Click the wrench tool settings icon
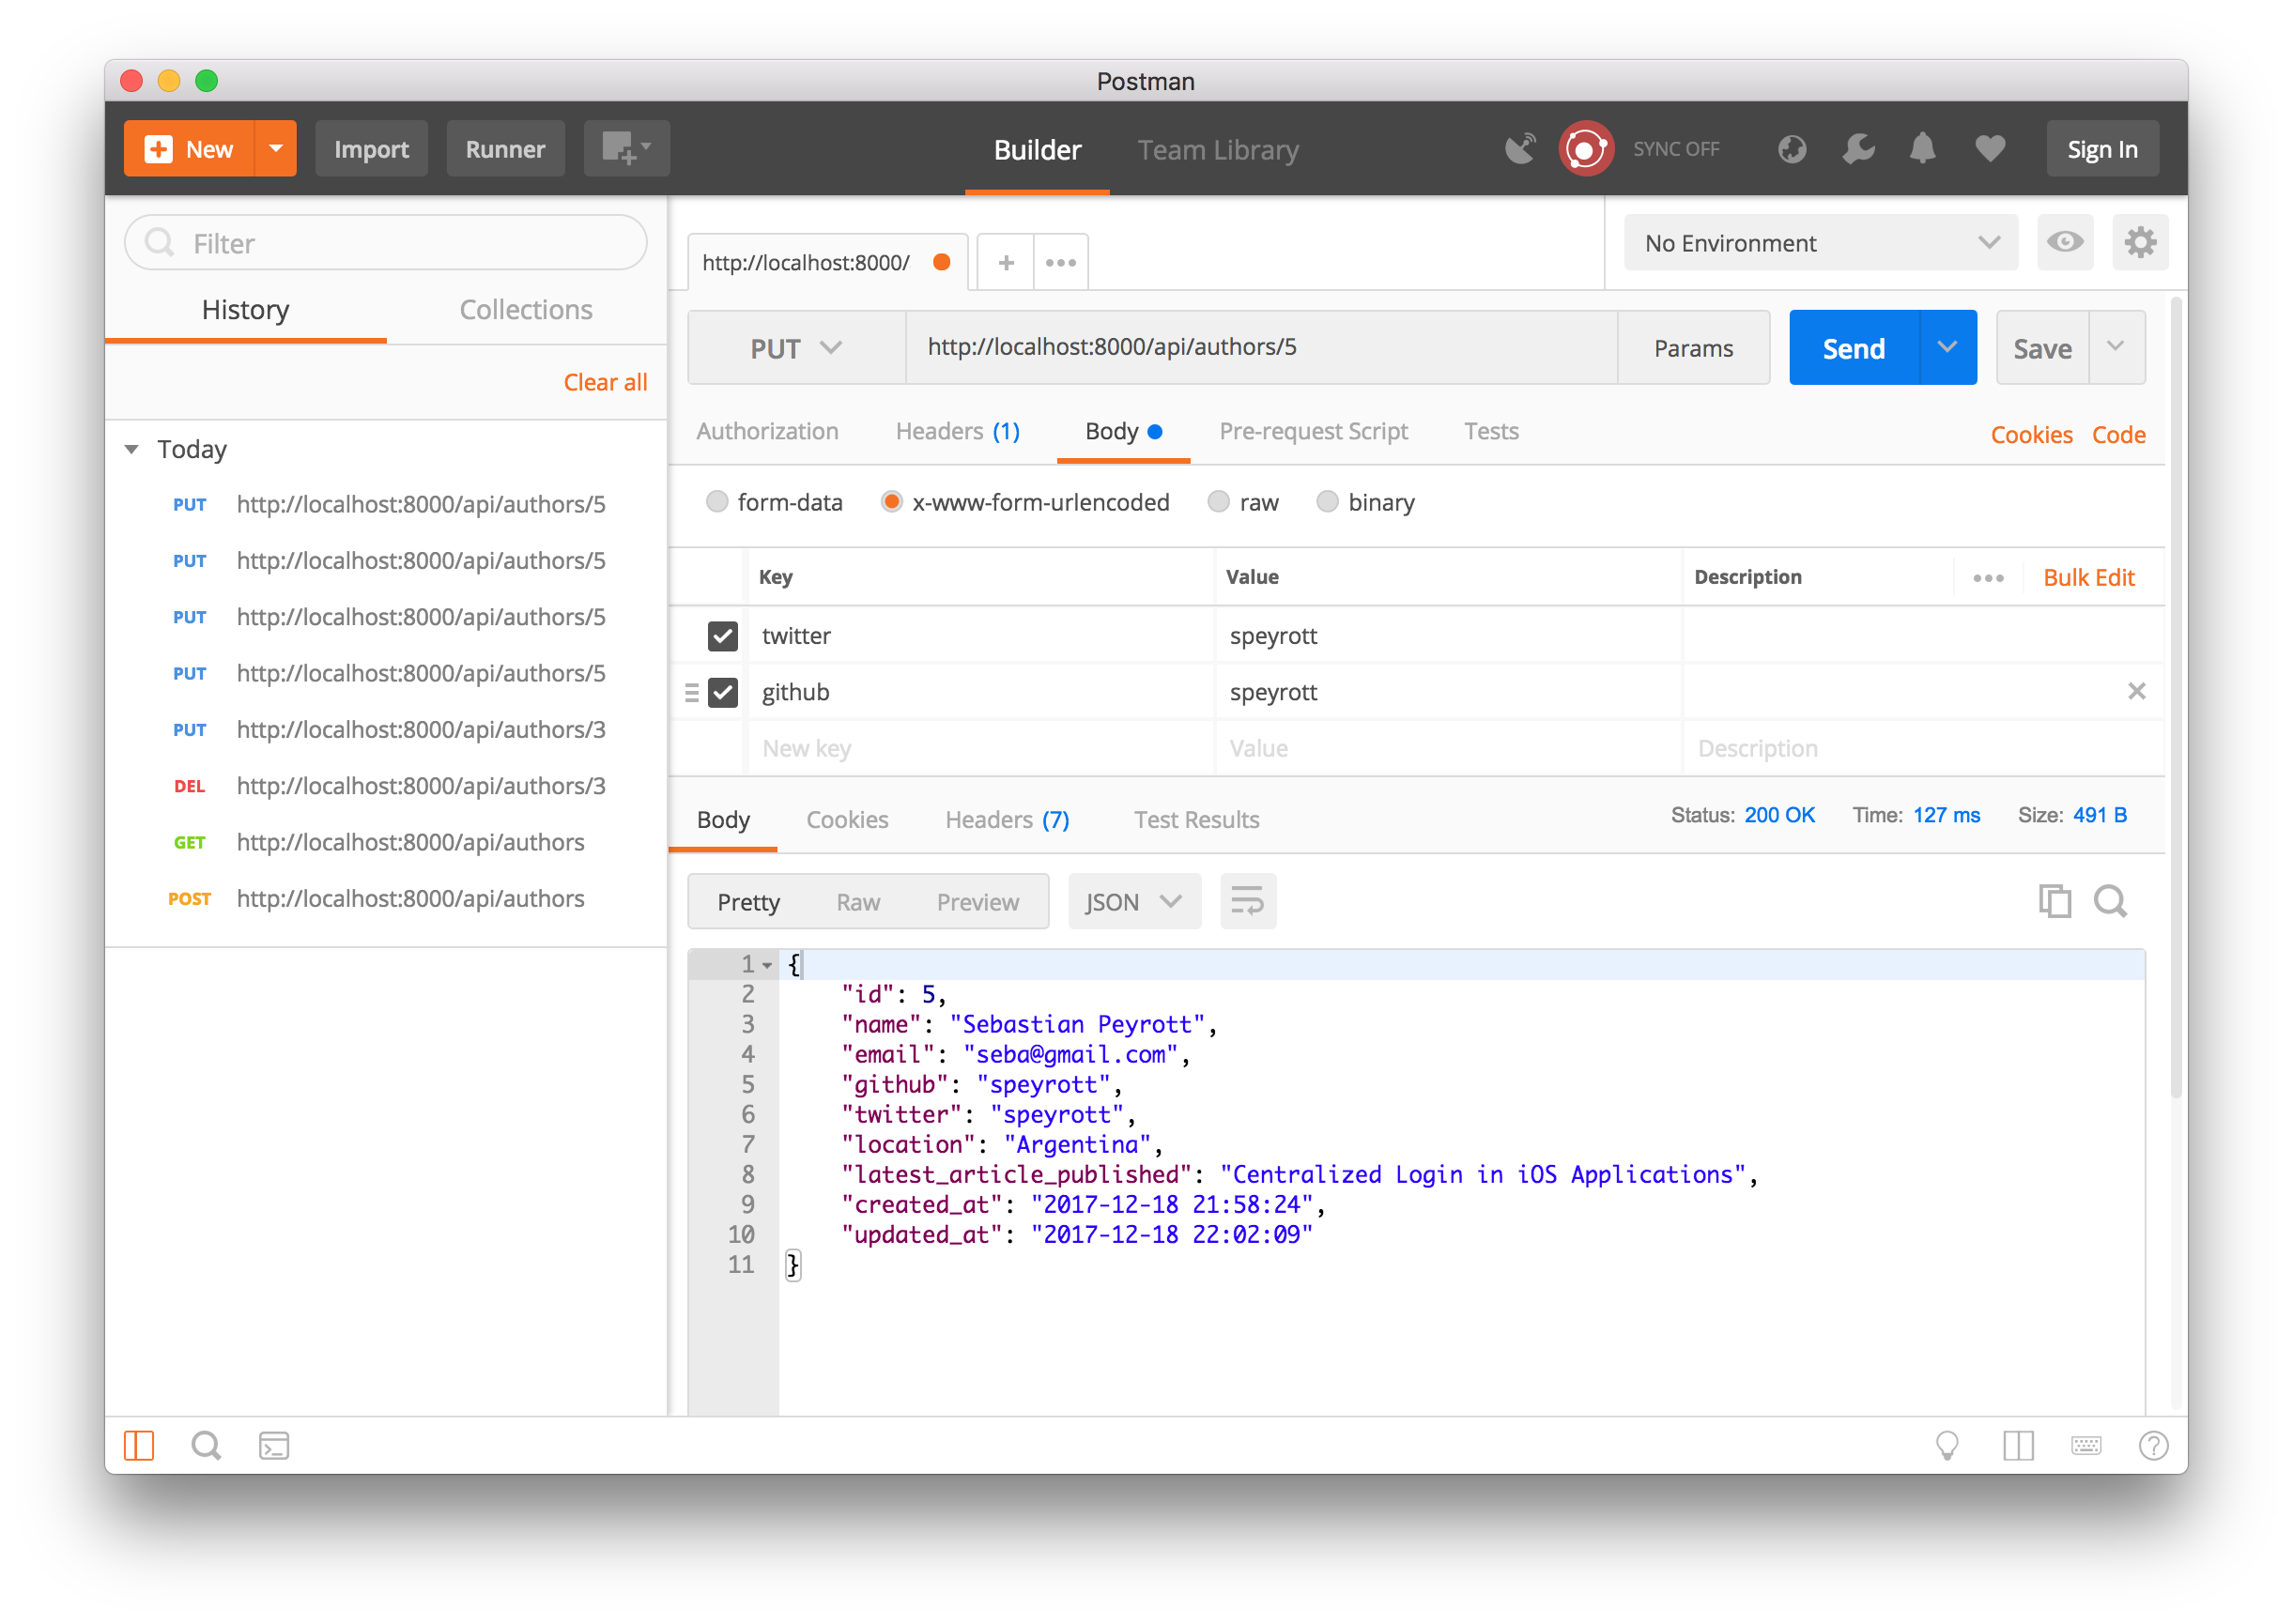Screen dimensions: 2293x1624 coord(1857,146)
